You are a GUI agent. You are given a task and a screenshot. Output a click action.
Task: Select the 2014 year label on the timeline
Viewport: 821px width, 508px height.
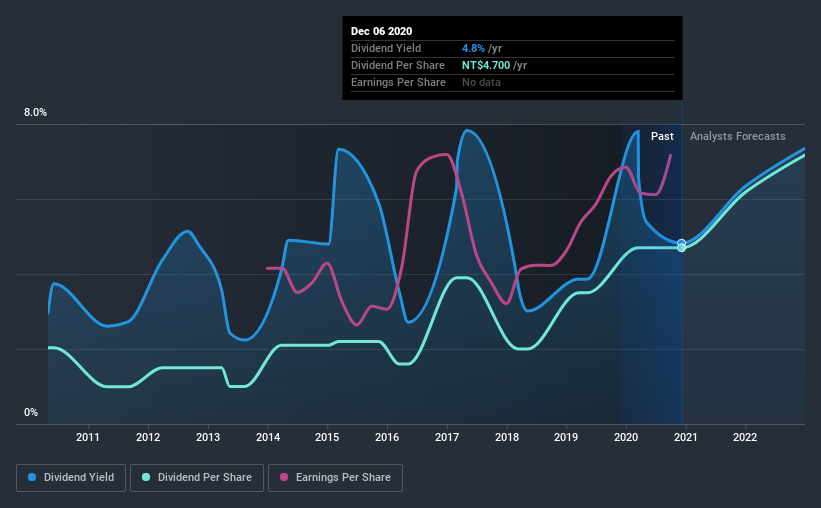coord(268,437)
